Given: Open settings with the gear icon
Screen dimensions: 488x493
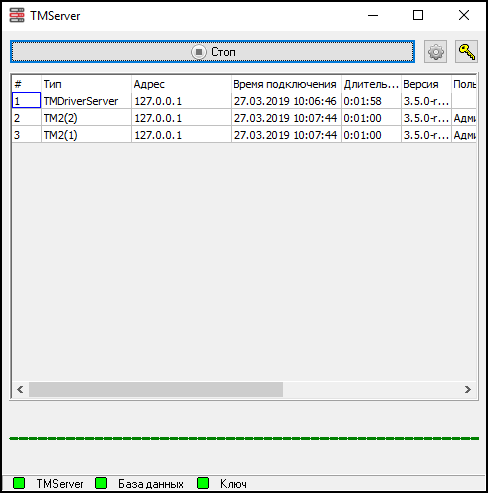Looking at the screenshot, I should (435, 52).
